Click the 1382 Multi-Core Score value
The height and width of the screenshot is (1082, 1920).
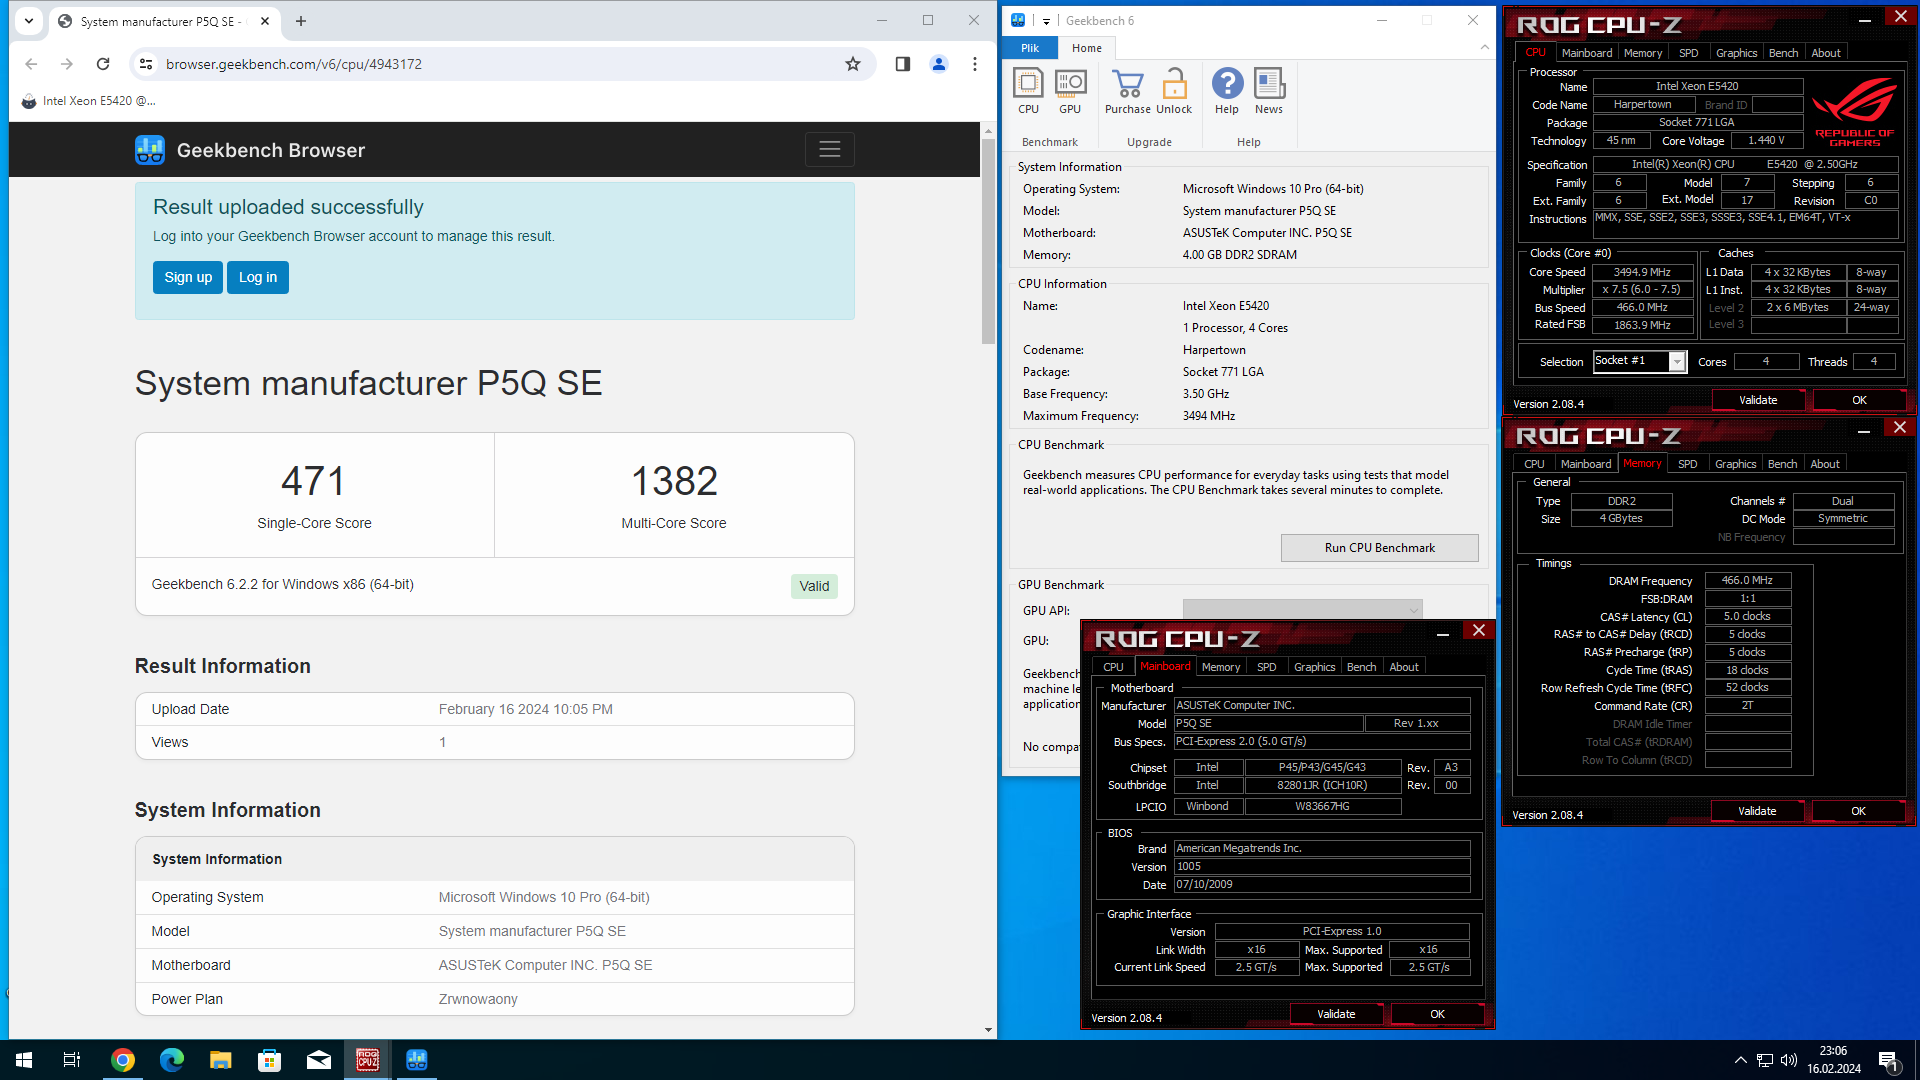674,482
